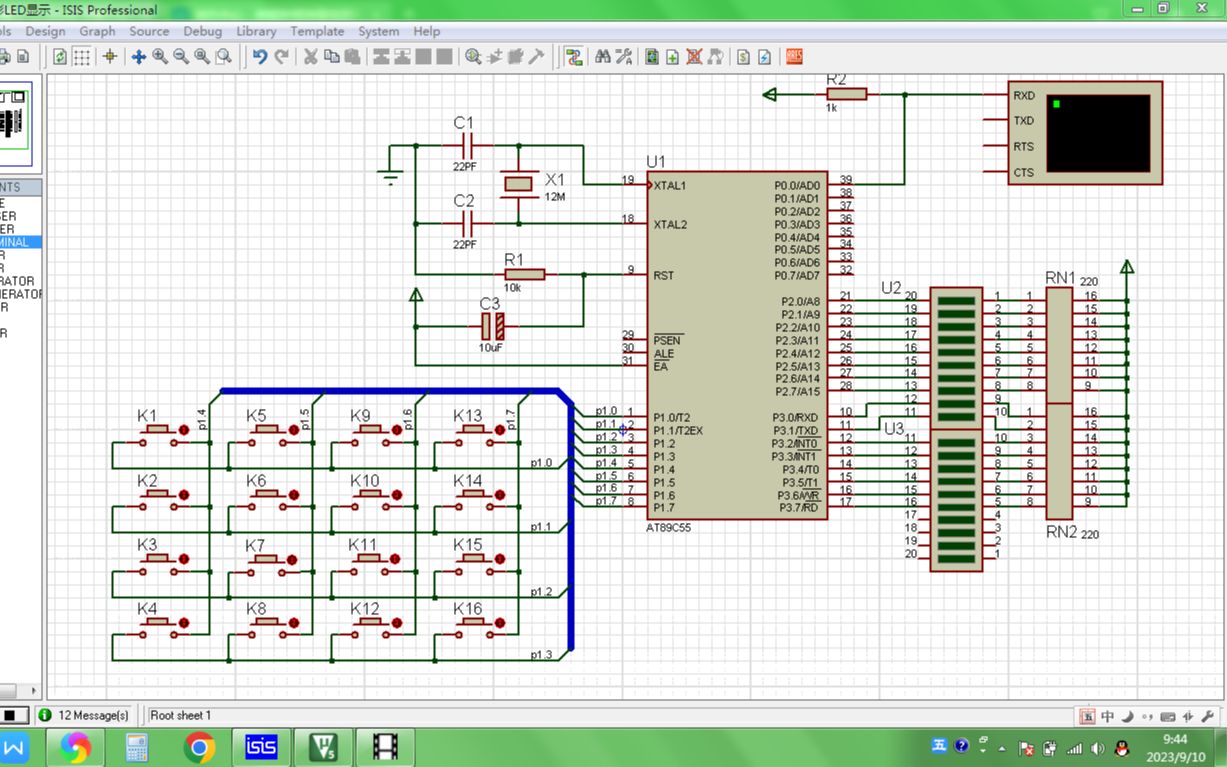The width and height of the screenshot is (1227, 767).
Task: Toggle the grid display icon
Action: 84,57
